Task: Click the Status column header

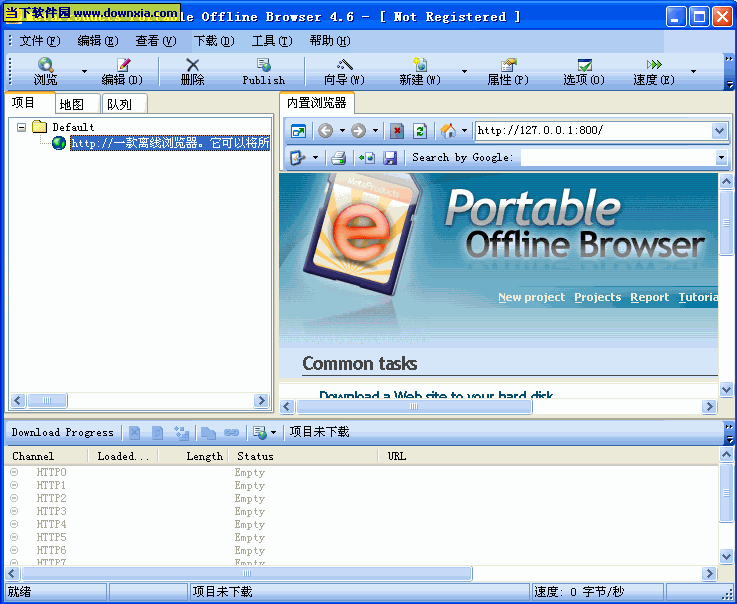Action: pyautogui.click(x=303, y=456)
